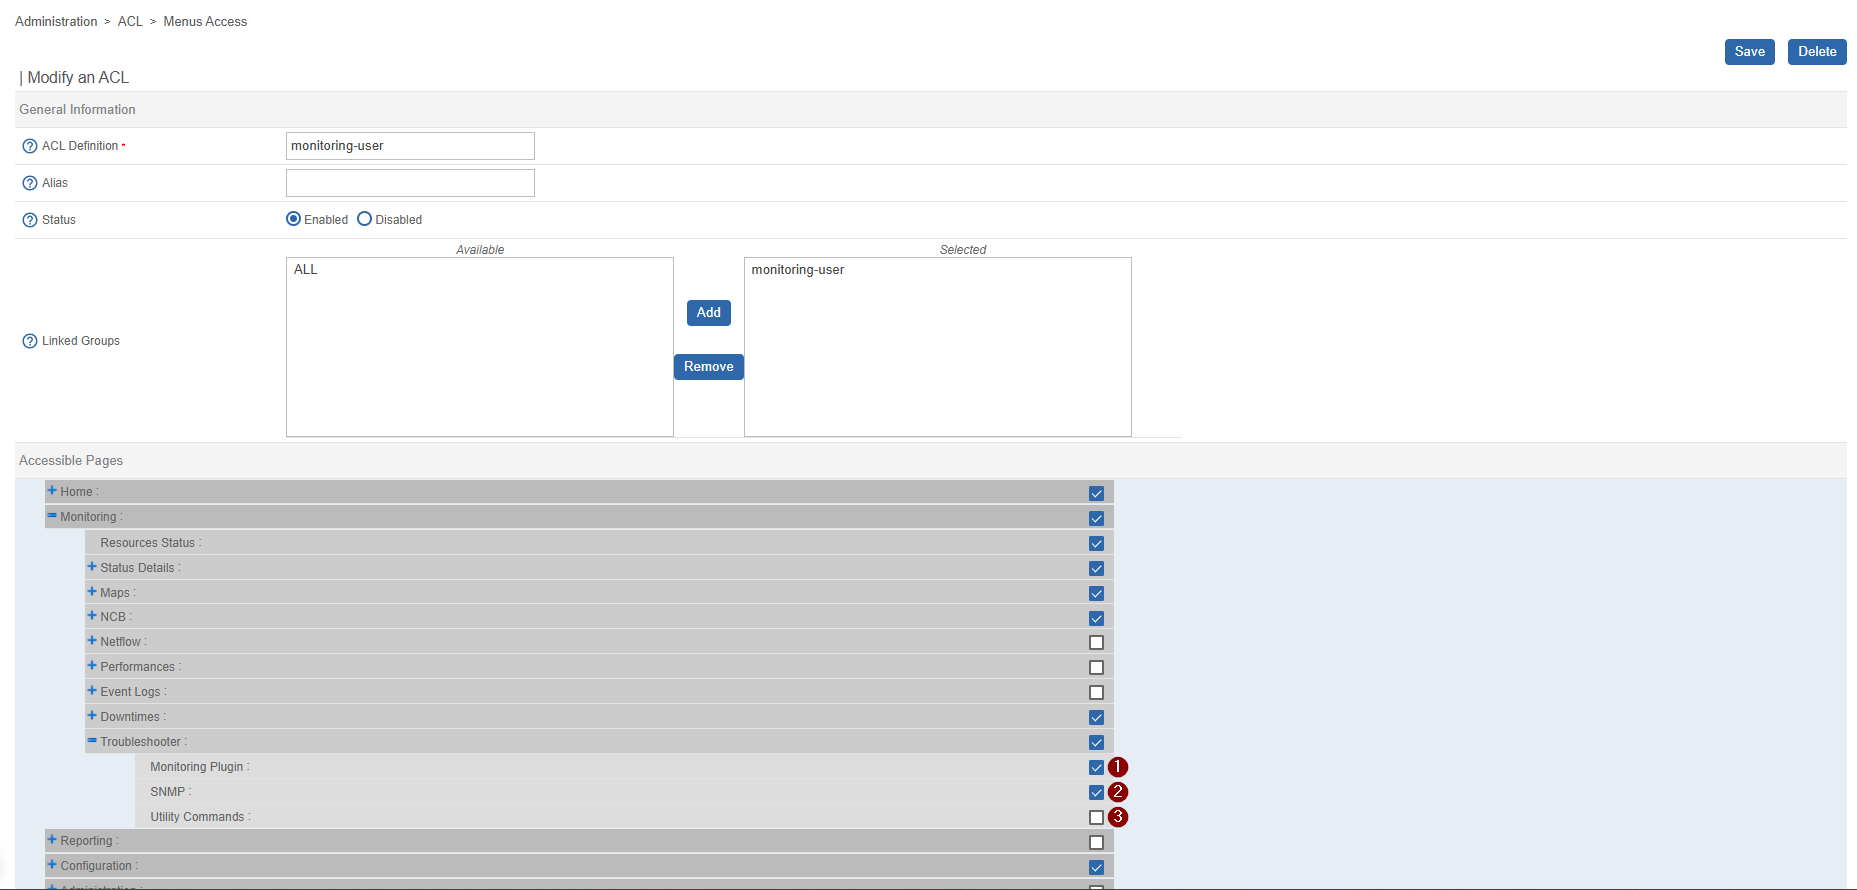The width and height of the screenshot is (1857, 890).
Task: Click help icon beside Linked Groups
Action: coord(30,341)
